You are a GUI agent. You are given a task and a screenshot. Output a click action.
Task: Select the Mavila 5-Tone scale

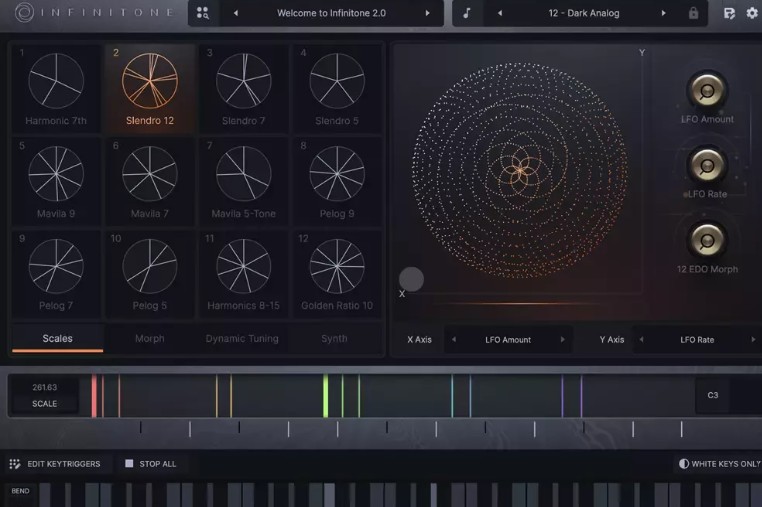(x=243, y=181)
